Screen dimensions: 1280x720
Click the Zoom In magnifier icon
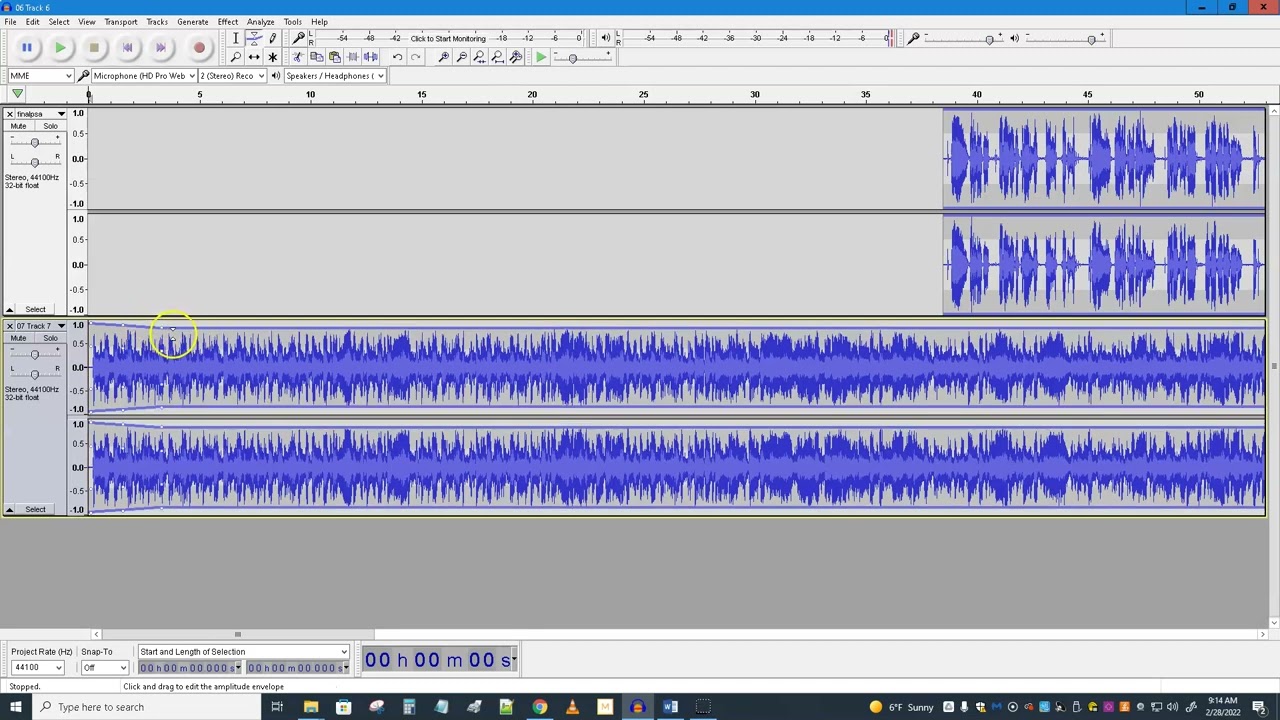click(443, 57)
